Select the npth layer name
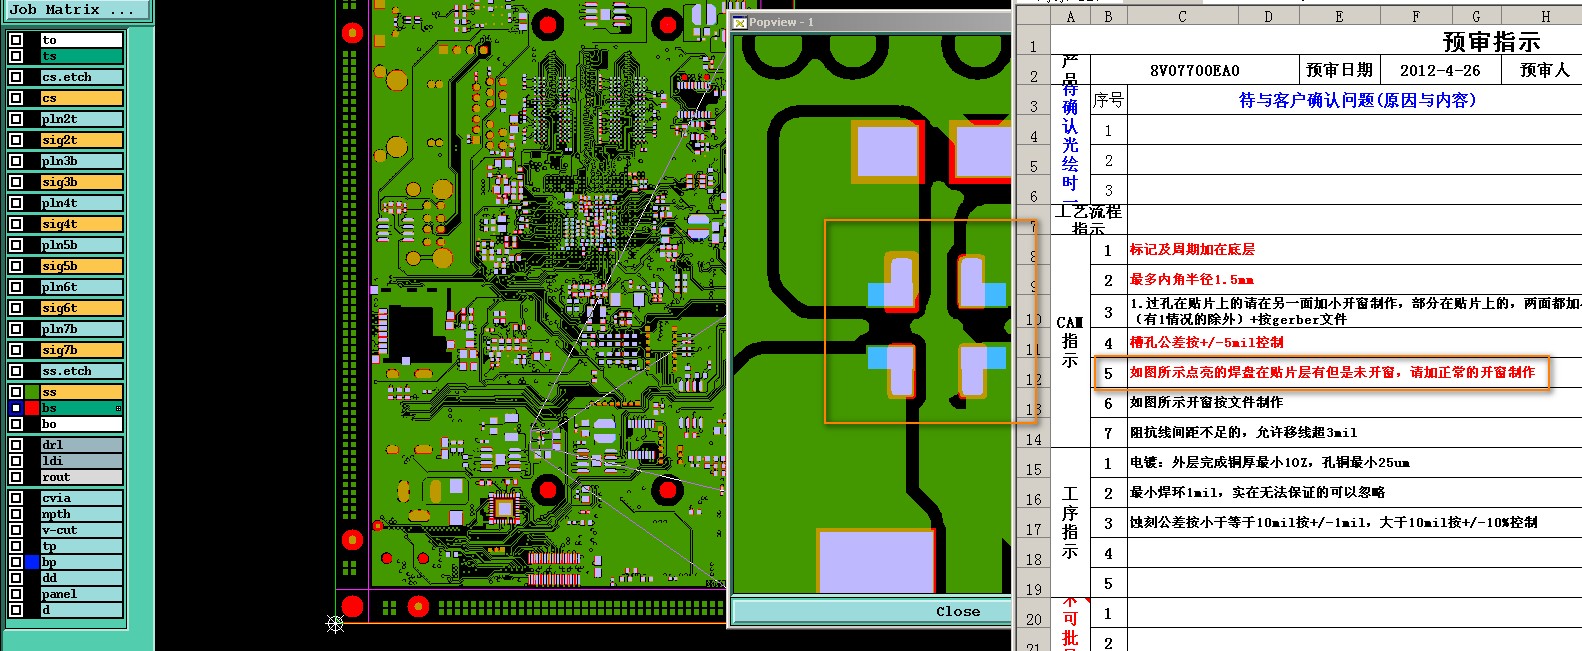 [82, 514]
